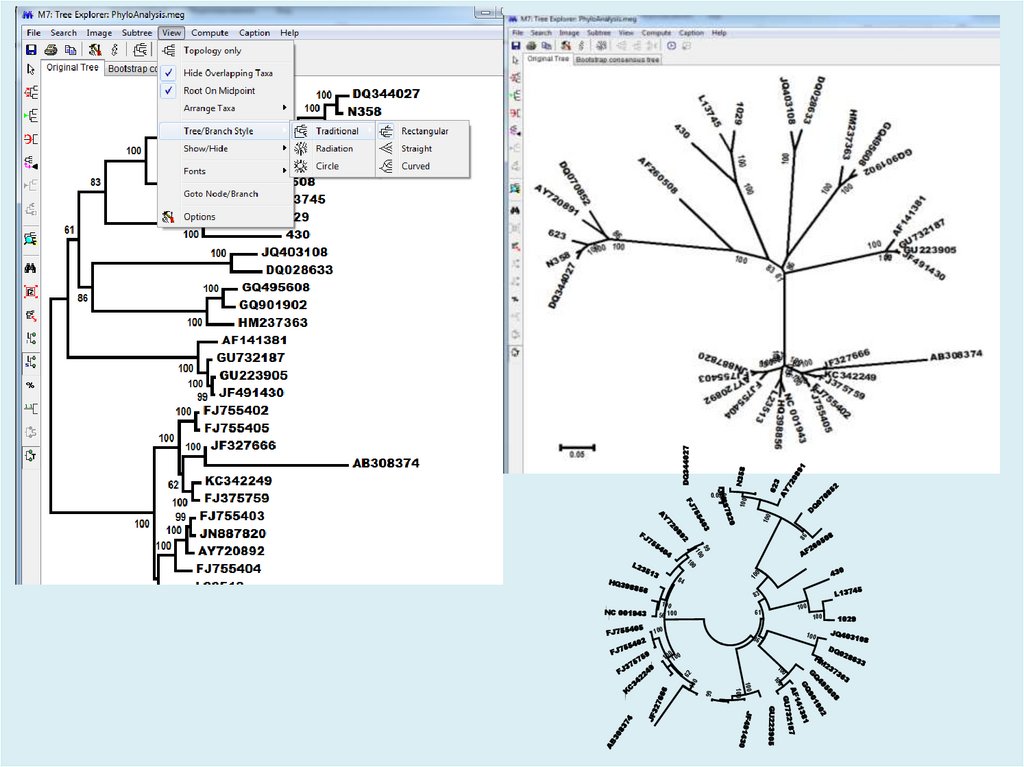Viewport: 1024px width, 767px height.
Task: Click the Copy icon in right window toolbar
Action: (x=548, y=46)
